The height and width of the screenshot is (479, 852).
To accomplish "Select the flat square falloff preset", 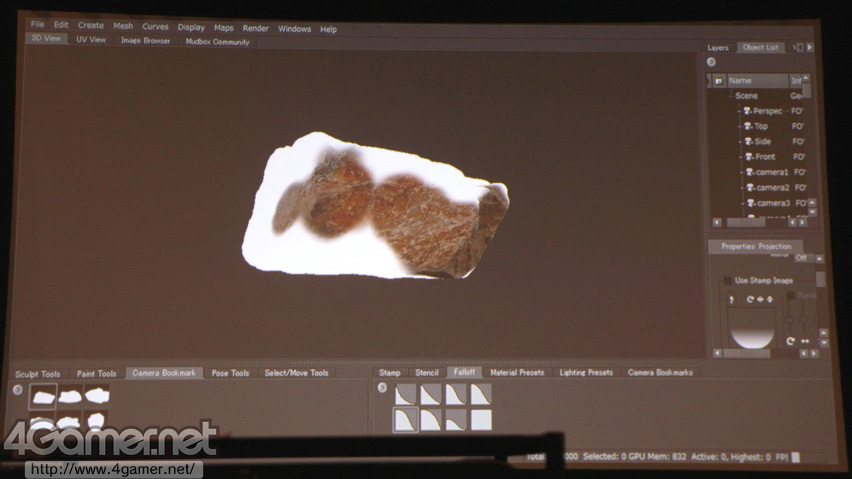I will point(481,420).
